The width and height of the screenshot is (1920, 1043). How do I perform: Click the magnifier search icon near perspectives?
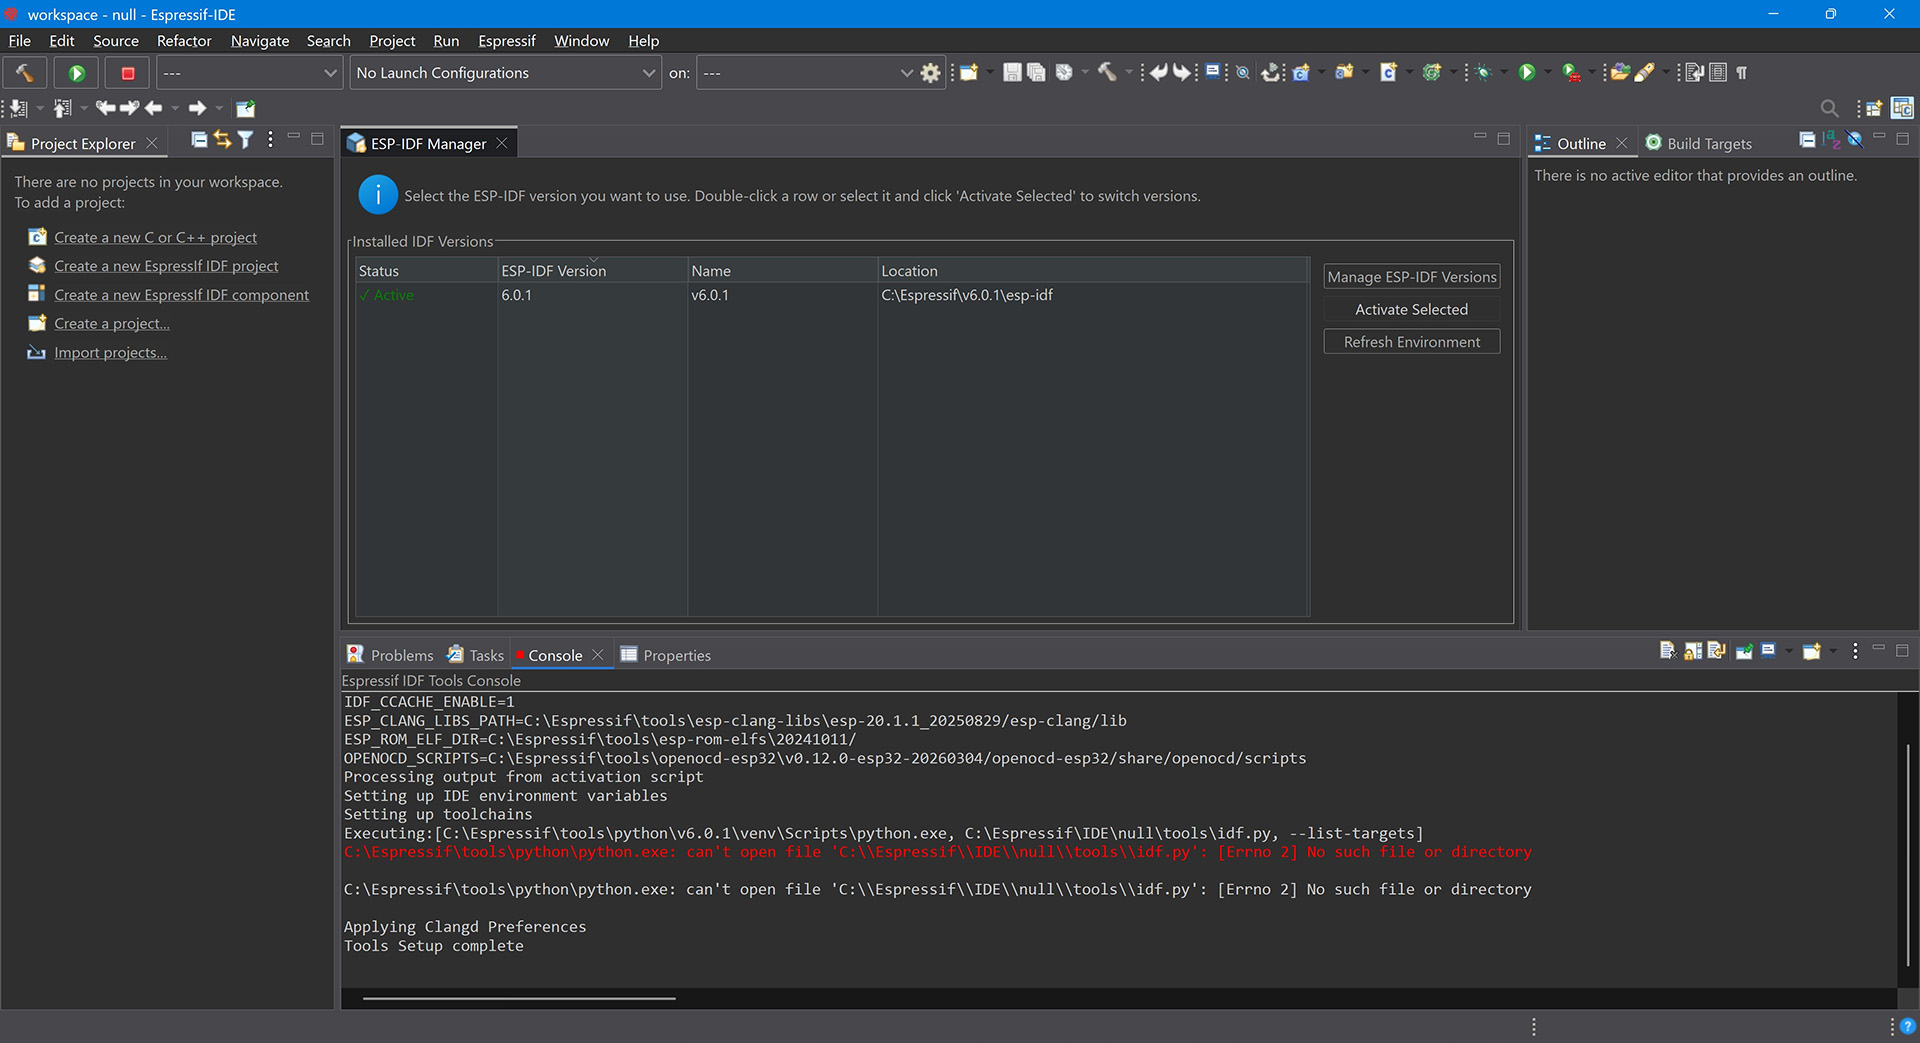(1829, 108)
